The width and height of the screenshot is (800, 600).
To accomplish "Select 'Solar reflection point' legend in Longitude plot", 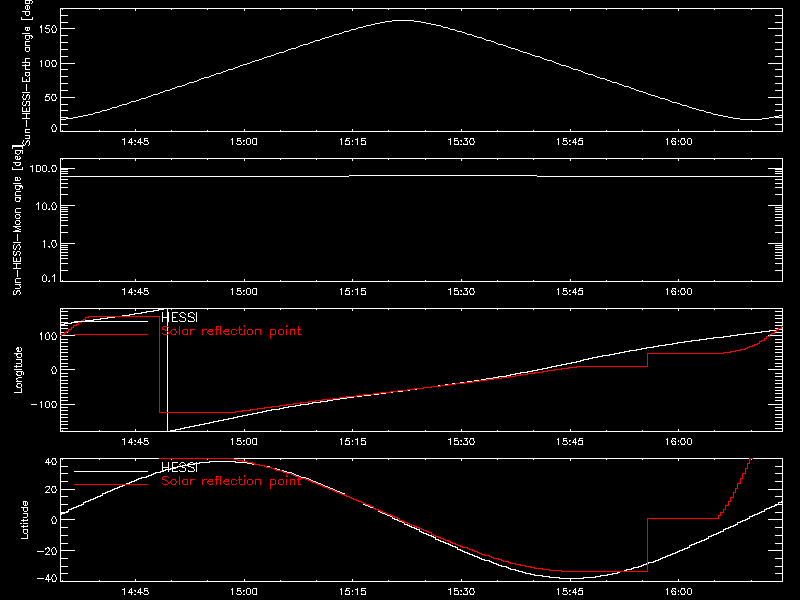I will [x=231, y=331].
